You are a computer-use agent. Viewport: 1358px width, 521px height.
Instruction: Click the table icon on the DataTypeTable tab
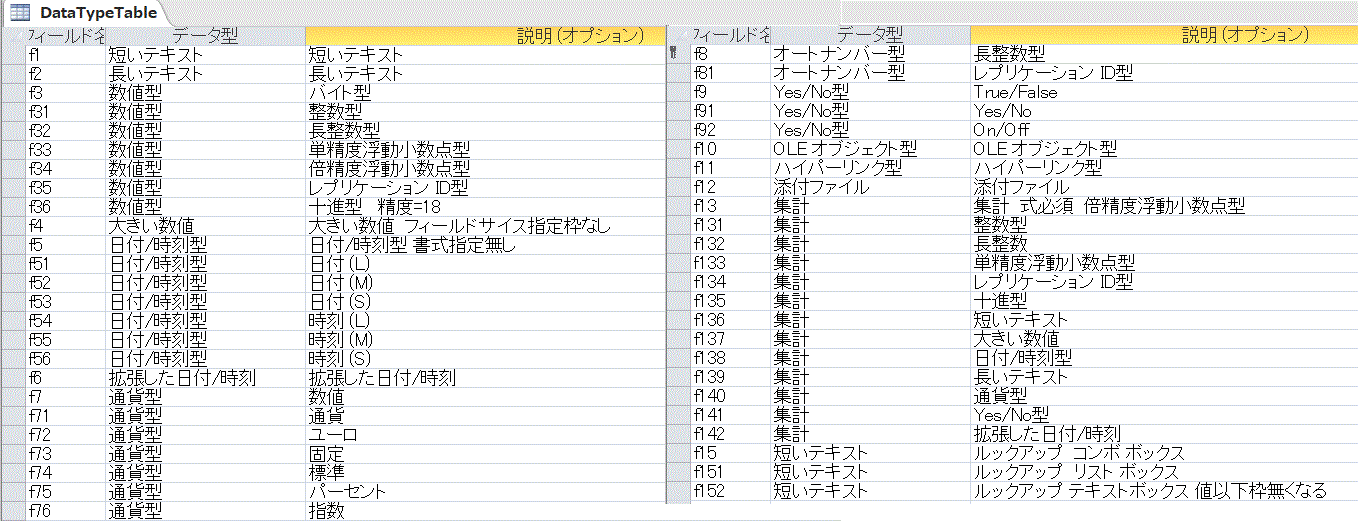click(19, 13)
